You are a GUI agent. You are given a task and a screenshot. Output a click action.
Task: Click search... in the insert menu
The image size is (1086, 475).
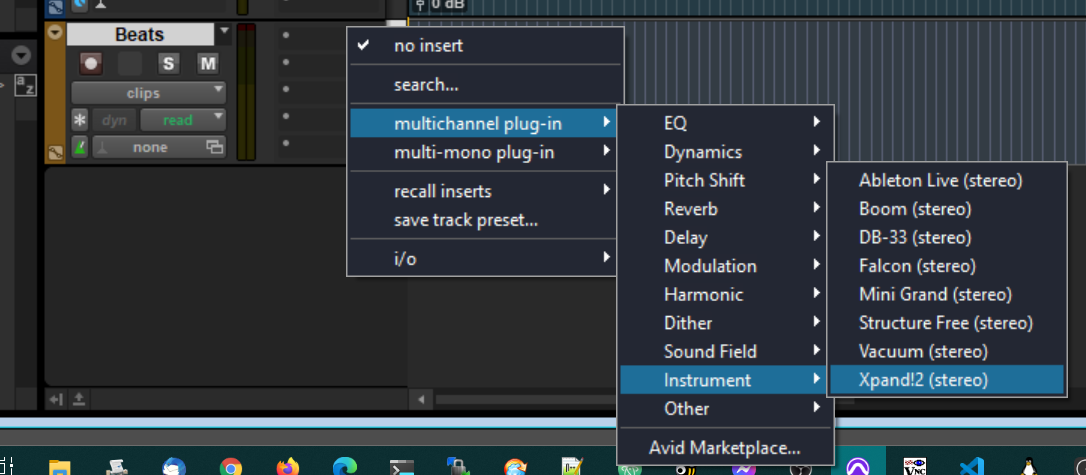click(x=426, y=85)
